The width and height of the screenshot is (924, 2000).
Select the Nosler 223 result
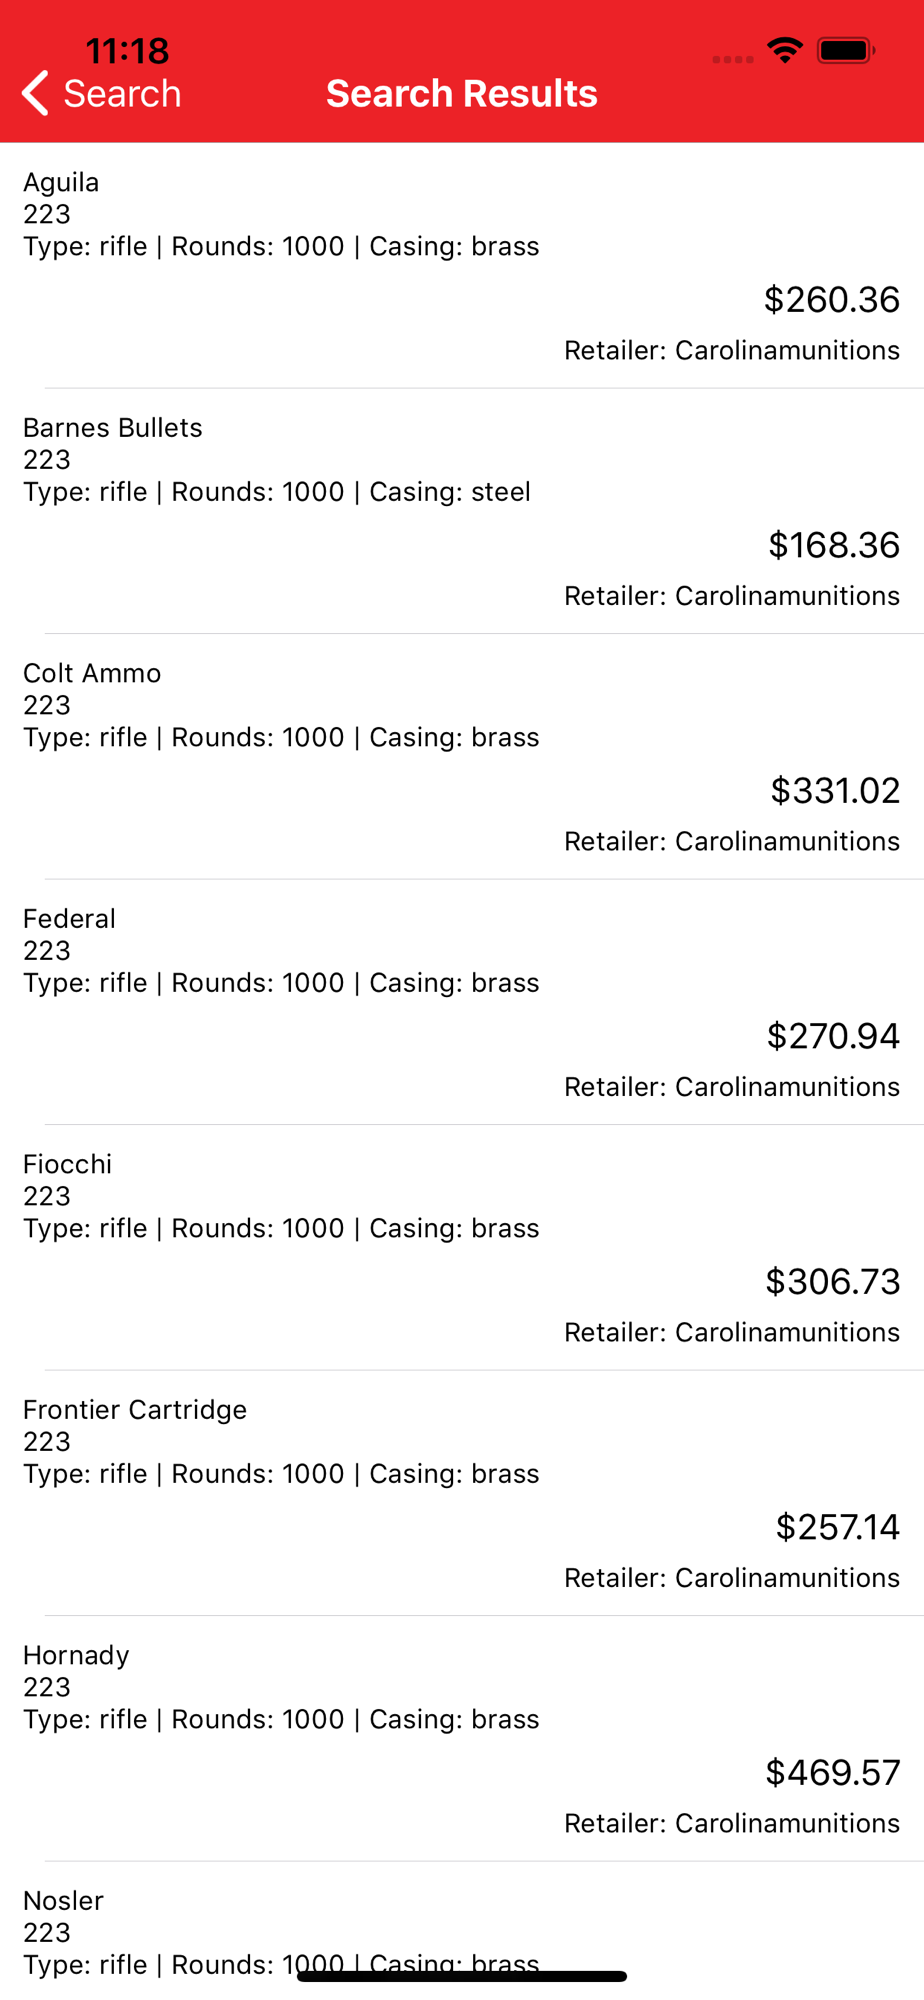[x=462, y=1931]
